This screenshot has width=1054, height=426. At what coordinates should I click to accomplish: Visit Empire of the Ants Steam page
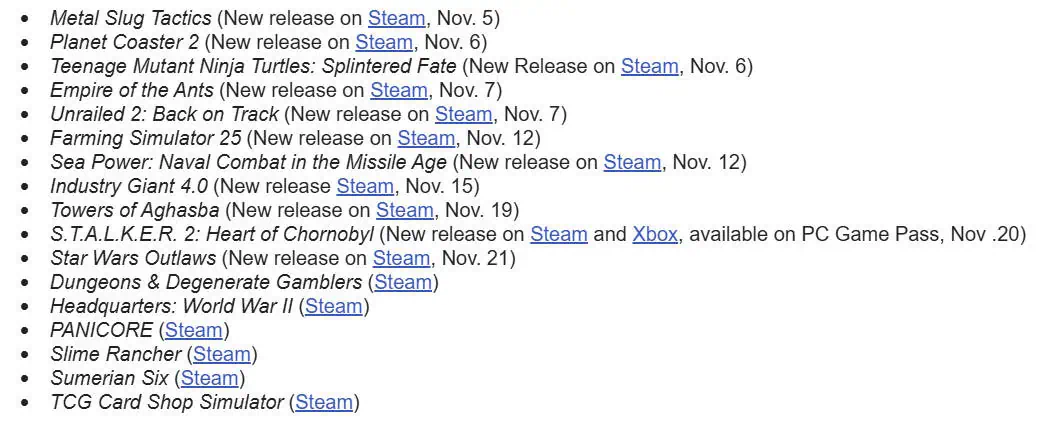[x=398, y=90]
